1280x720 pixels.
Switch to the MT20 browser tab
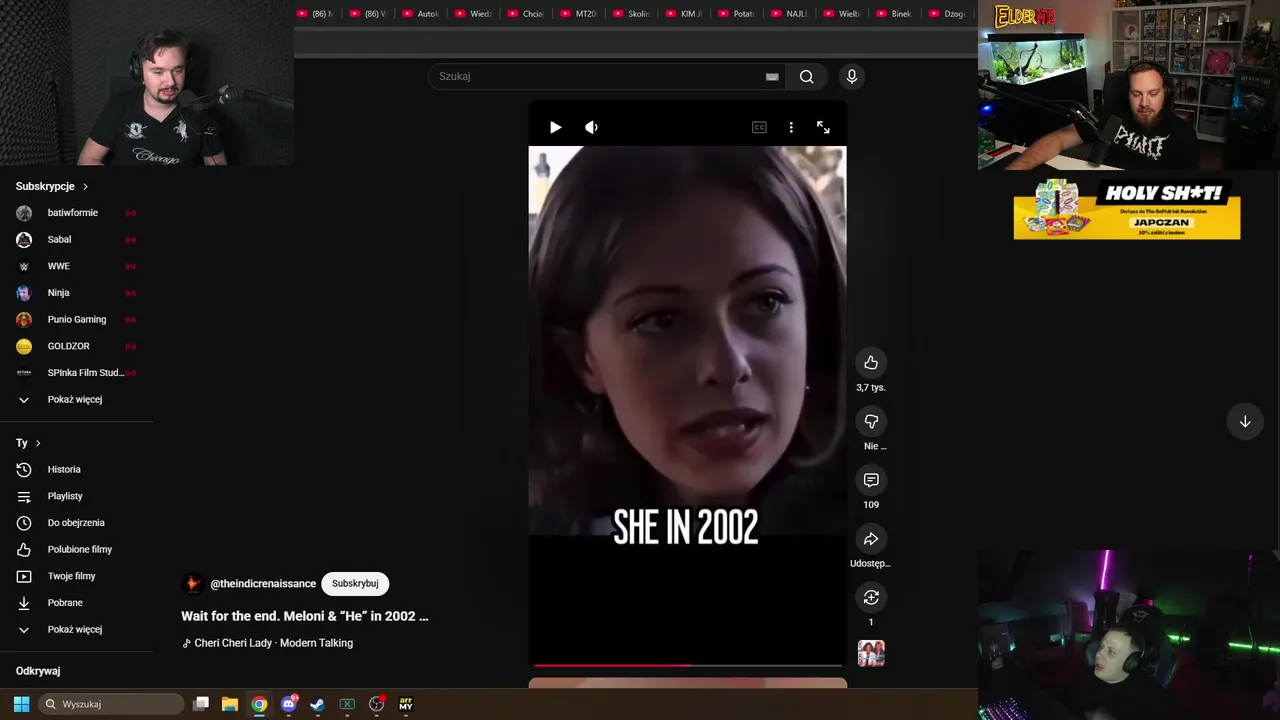click(578, 14)
